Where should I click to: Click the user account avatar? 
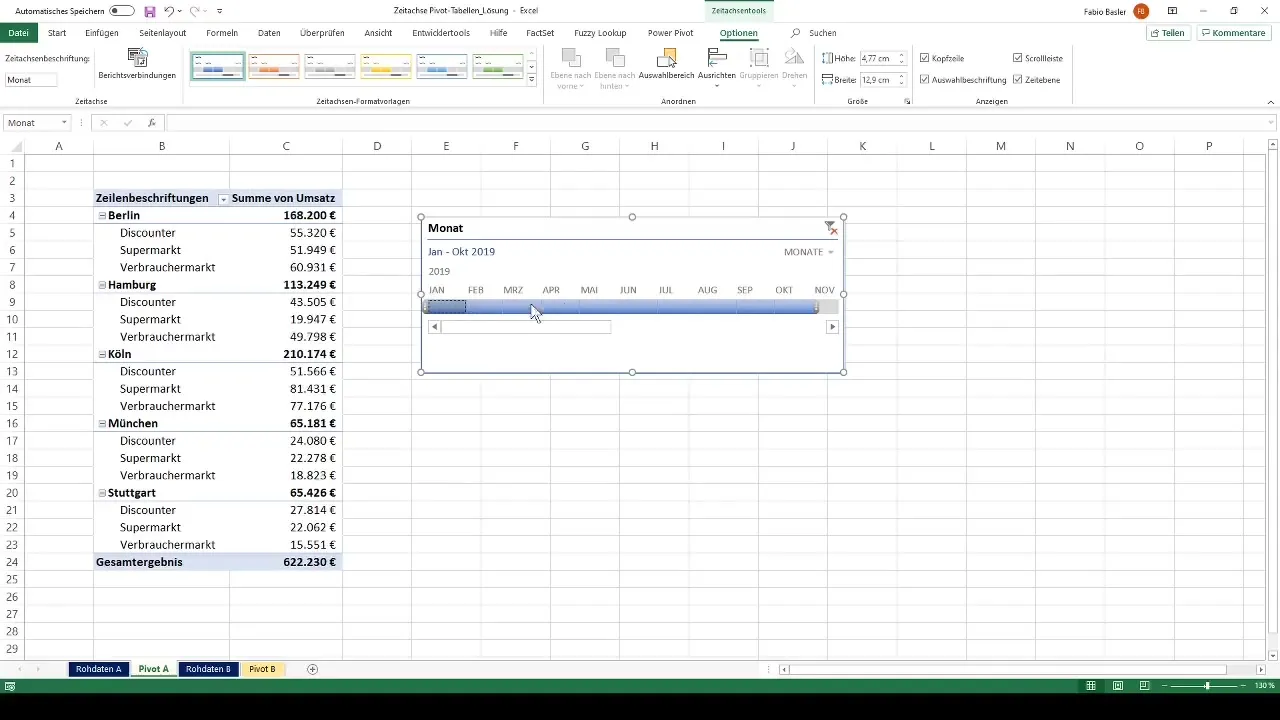[x=1141, y=11]
